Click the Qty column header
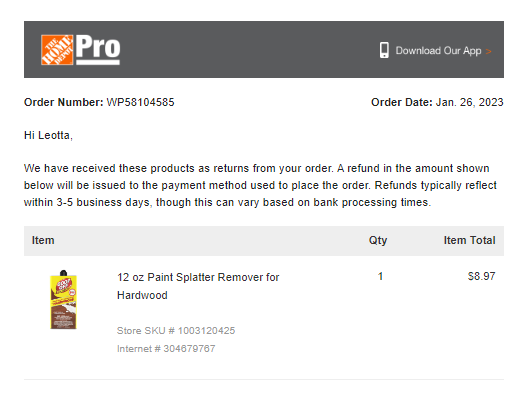 (x=378, y=240)
